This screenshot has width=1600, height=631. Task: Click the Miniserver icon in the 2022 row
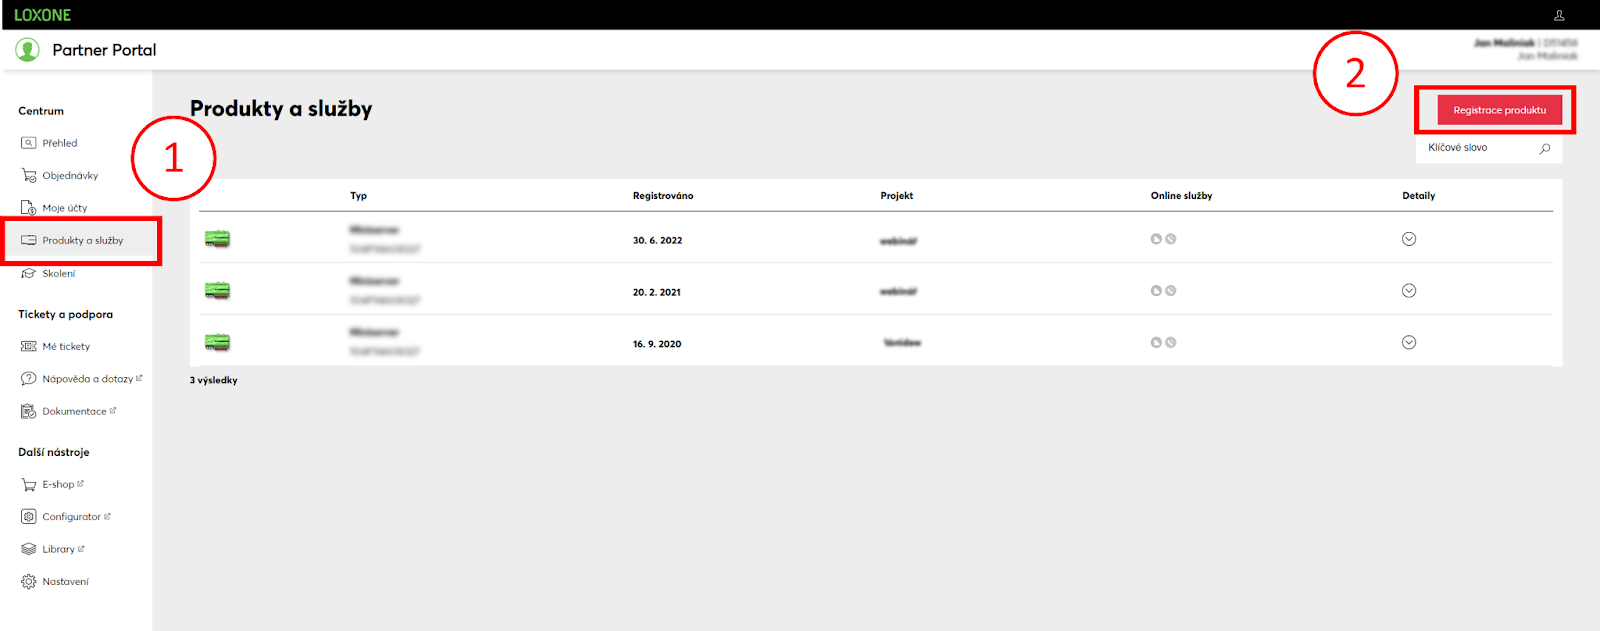(x=217, y=239)
